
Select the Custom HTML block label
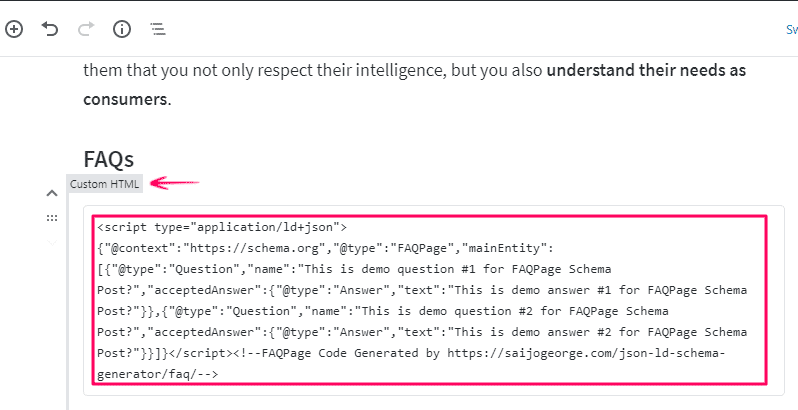[x=105, y=184]
